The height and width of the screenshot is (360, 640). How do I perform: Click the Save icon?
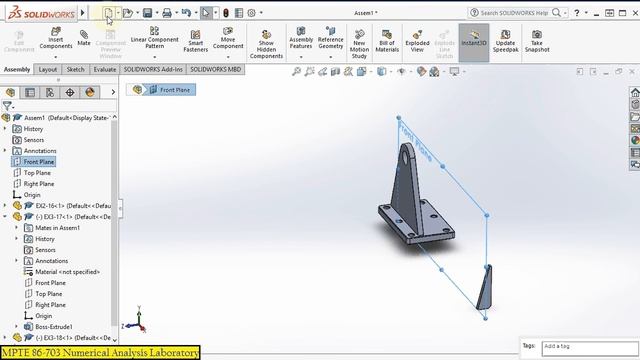[147, 13]
